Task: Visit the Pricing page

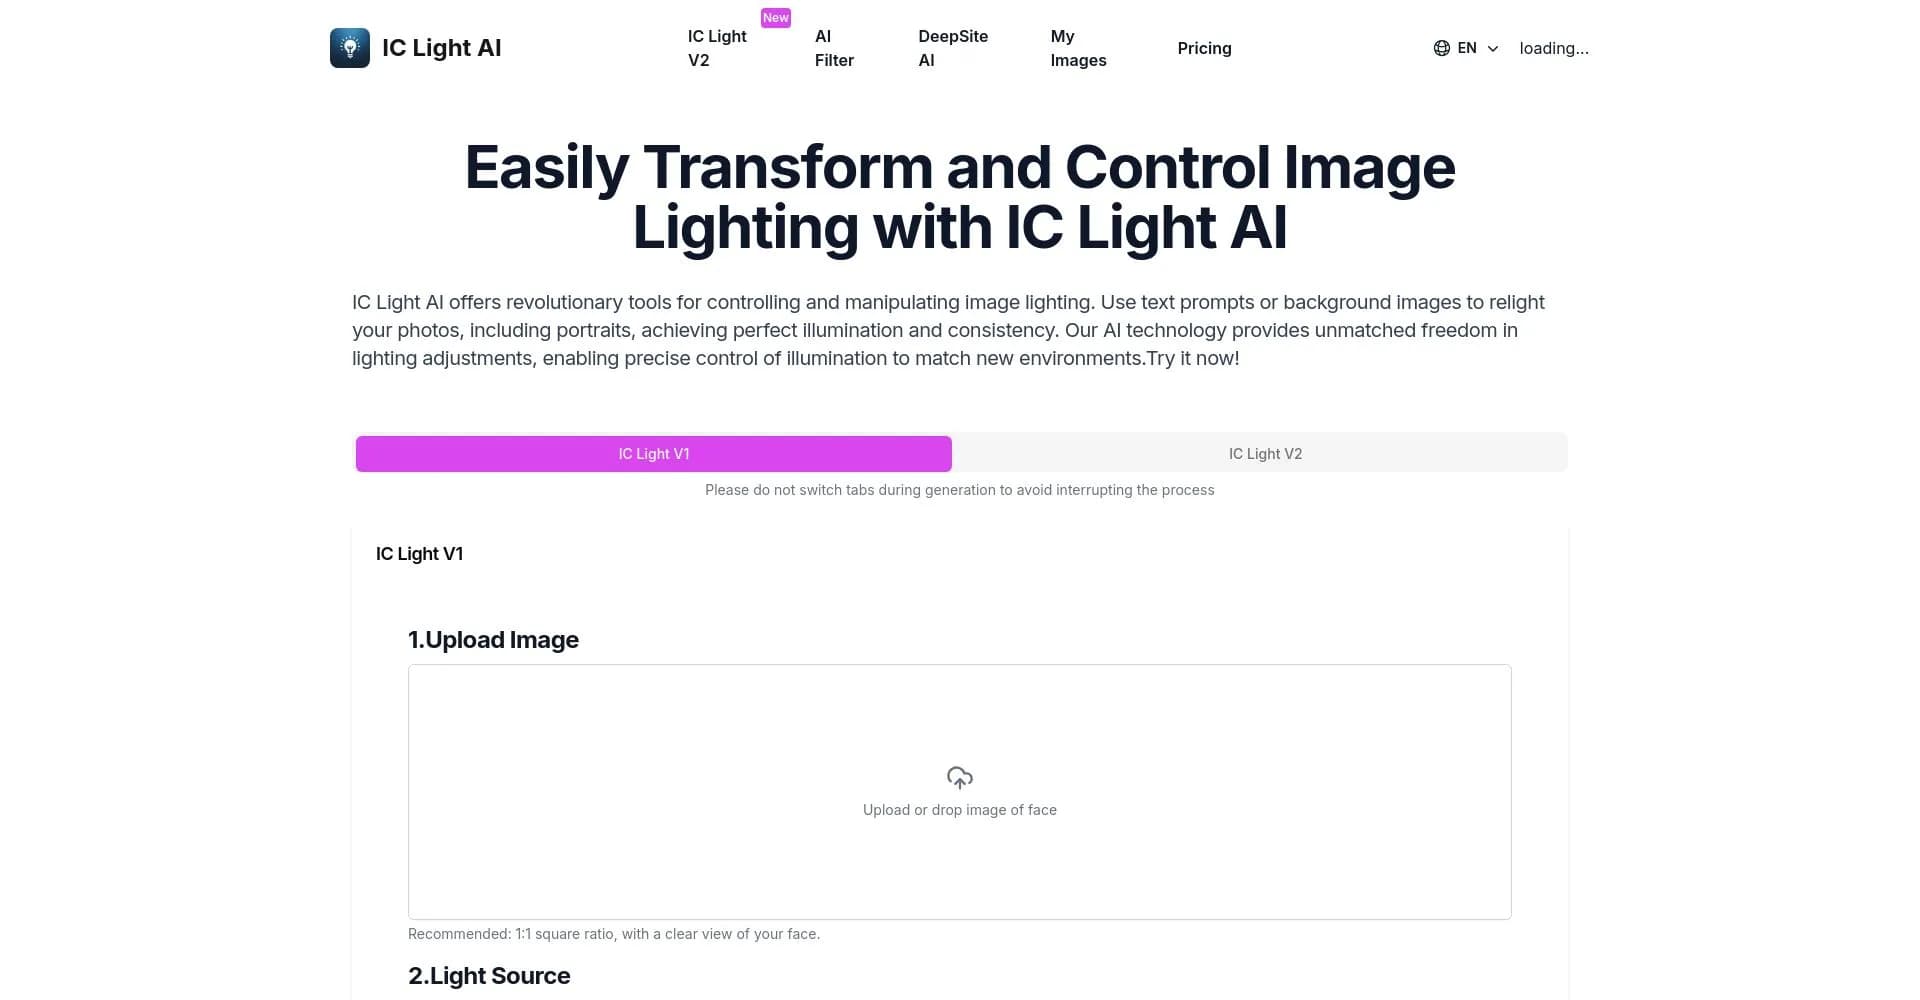Action: 1204,48
